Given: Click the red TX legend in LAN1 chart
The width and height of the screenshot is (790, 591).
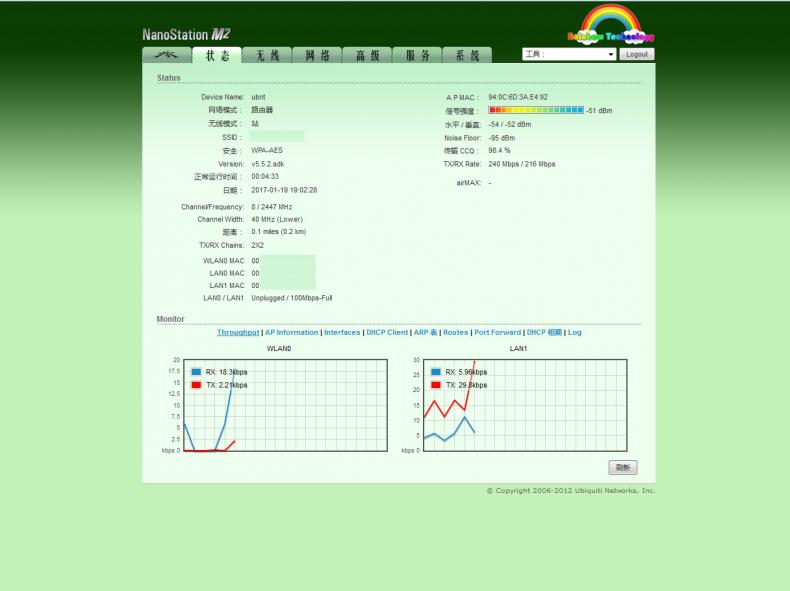Looking at the screenshot, I should 436,385.
